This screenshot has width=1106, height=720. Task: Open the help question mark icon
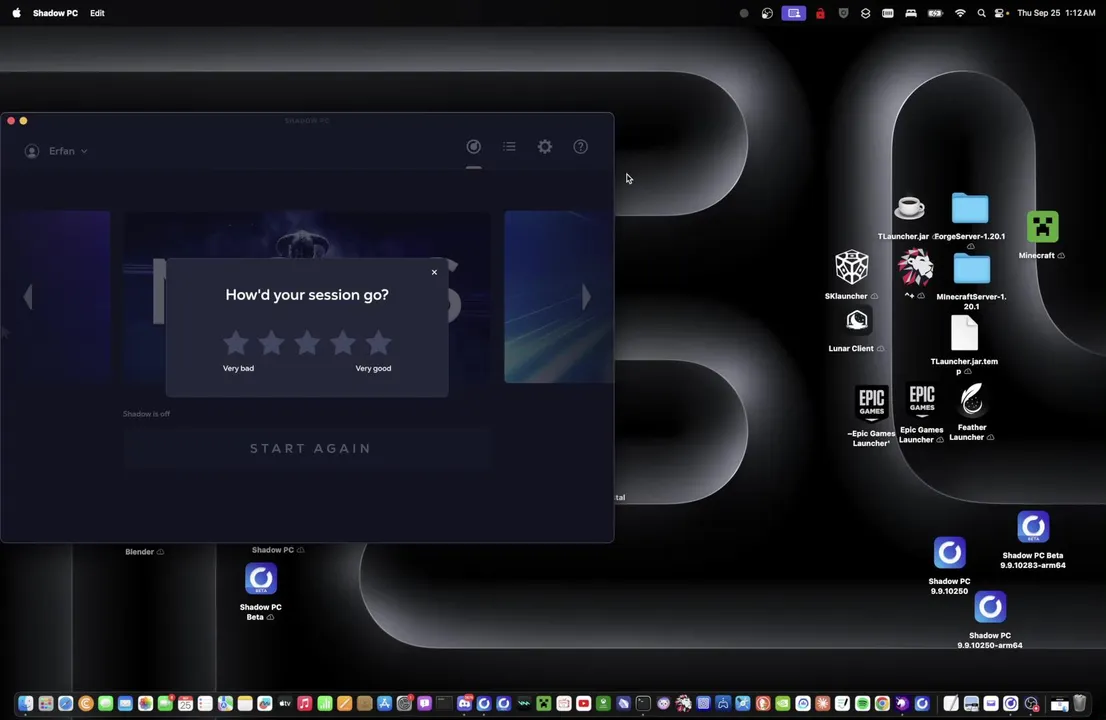[581, 147]
